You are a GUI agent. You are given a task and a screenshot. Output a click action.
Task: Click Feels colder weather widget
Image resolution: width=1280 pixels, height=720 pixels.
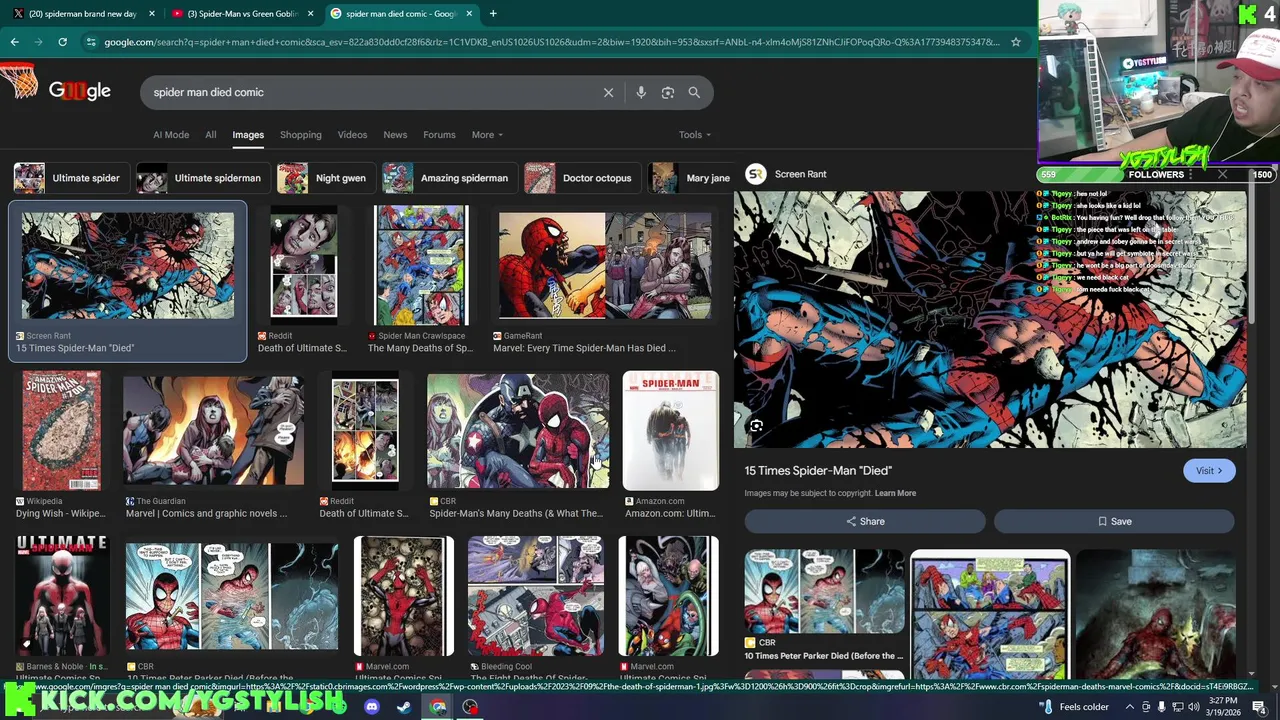1075,707
